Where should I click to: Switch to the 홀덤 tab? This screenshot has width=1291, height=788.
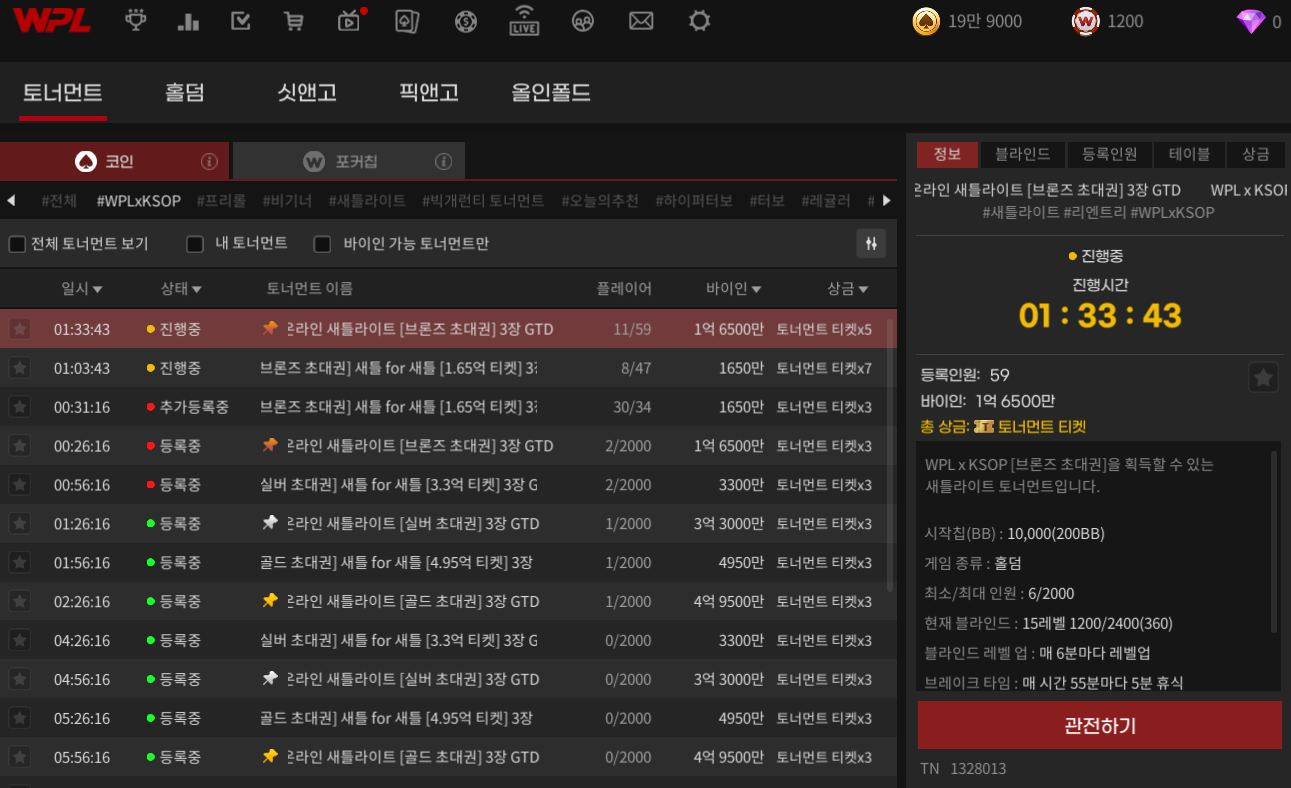tap(185, 93)
